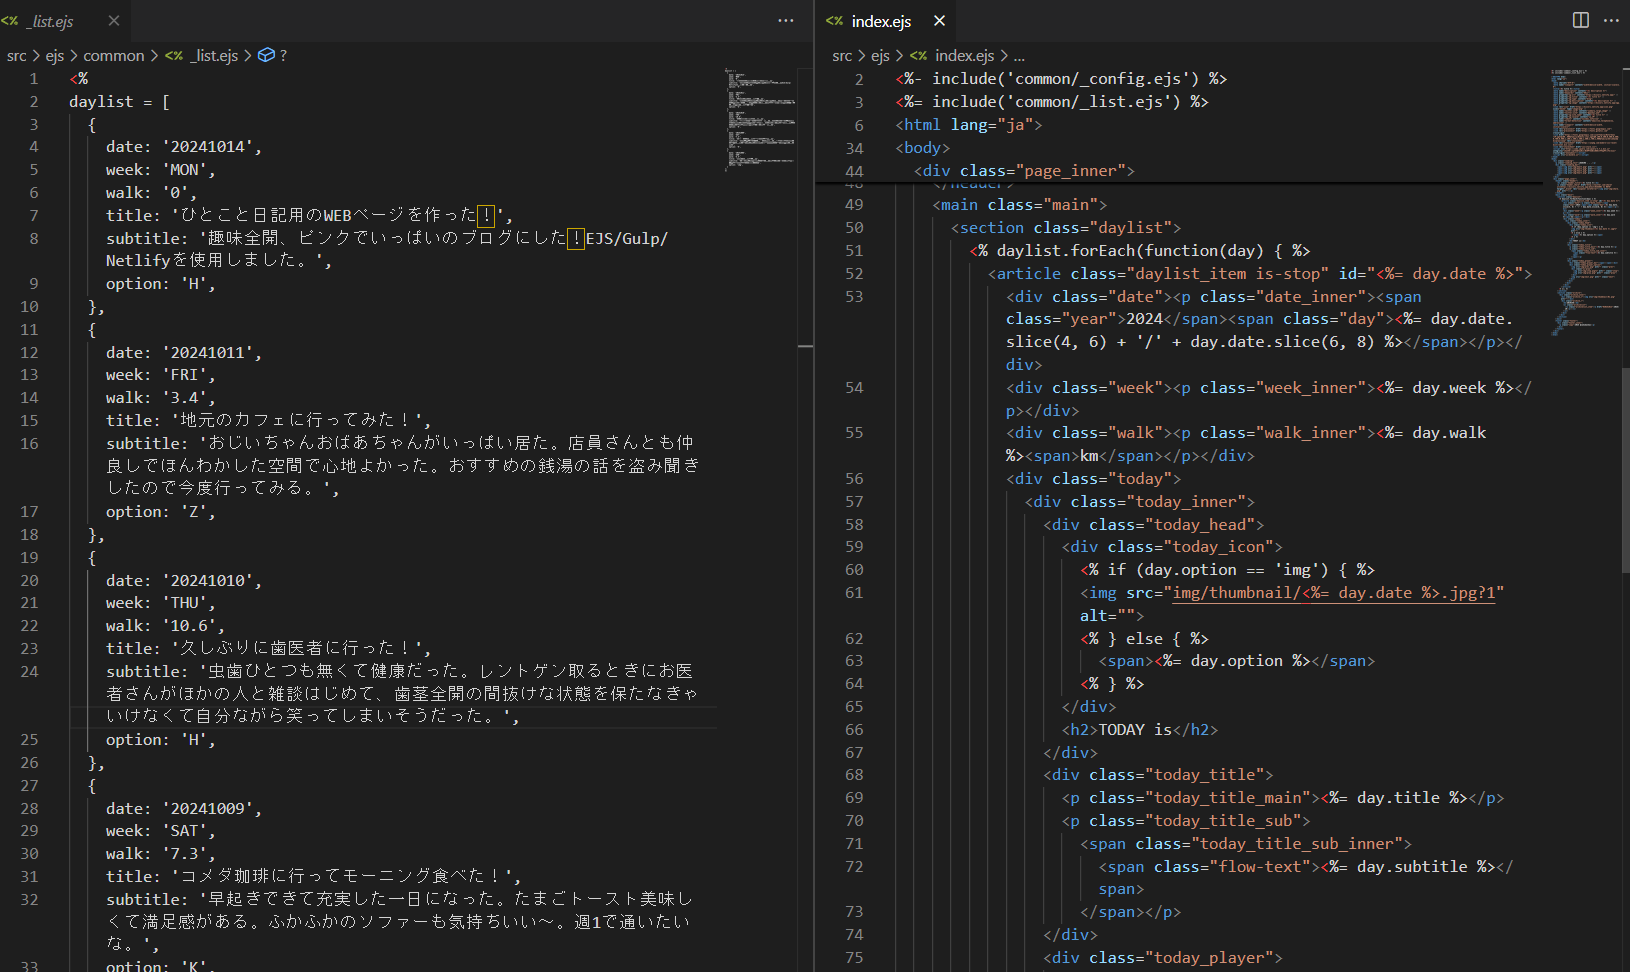Switch to the _list.ejs tab
The width and height of the screenshot is (1630, 972).
[x=52, y=21]
